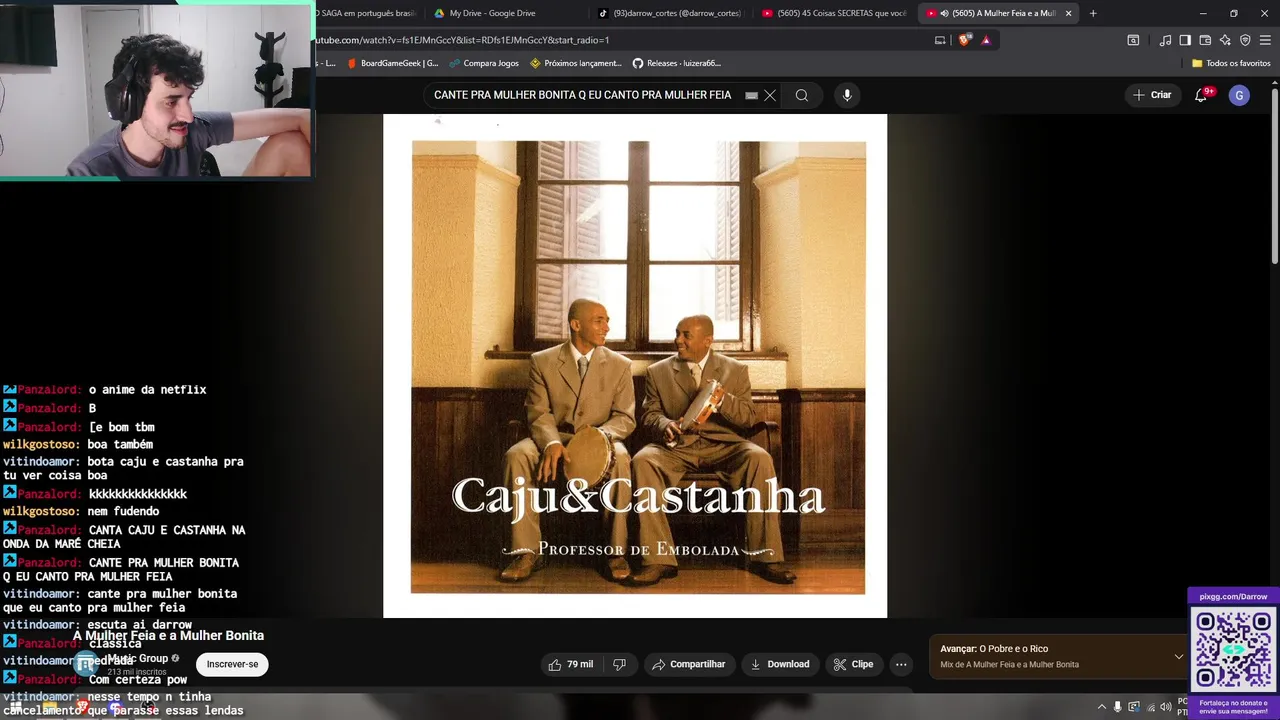Open the account avatar G menu

coord(1239,95)
